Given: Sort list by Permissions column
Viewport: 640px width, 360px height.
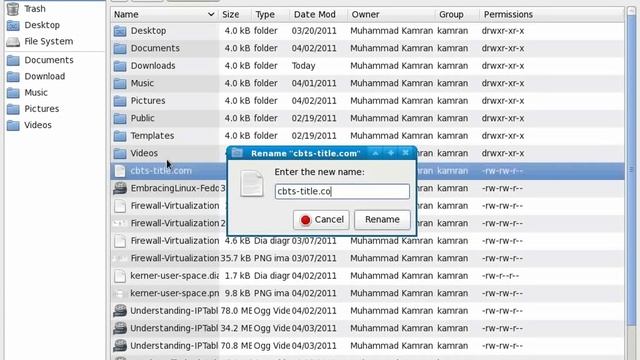Looking at the screenshot, I should click(x=551, y=14).
